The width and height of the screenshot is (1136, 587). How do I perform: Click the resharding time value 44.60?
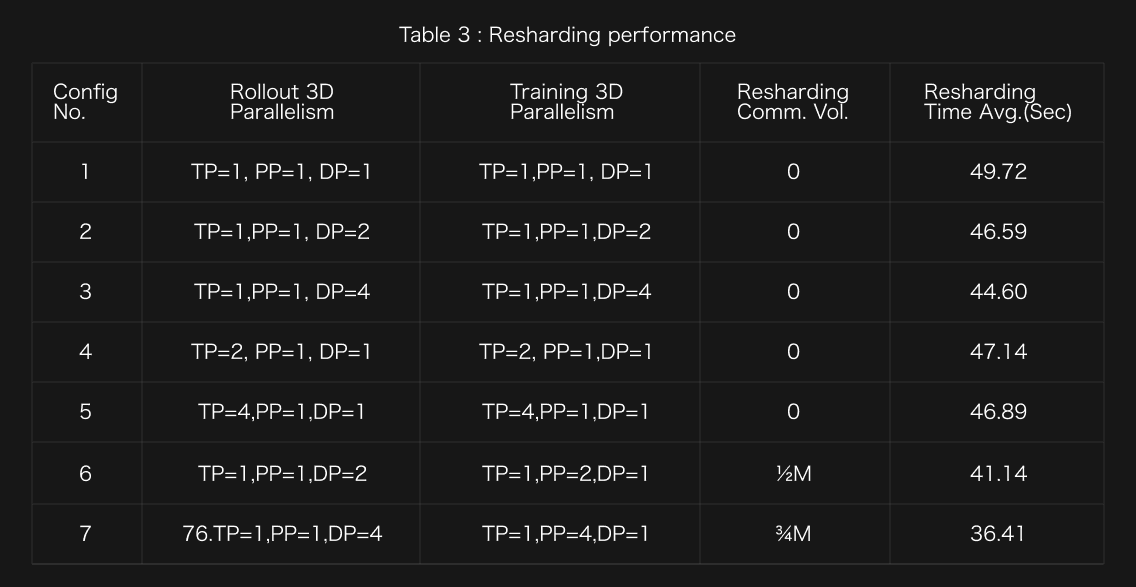pos(998,292)
